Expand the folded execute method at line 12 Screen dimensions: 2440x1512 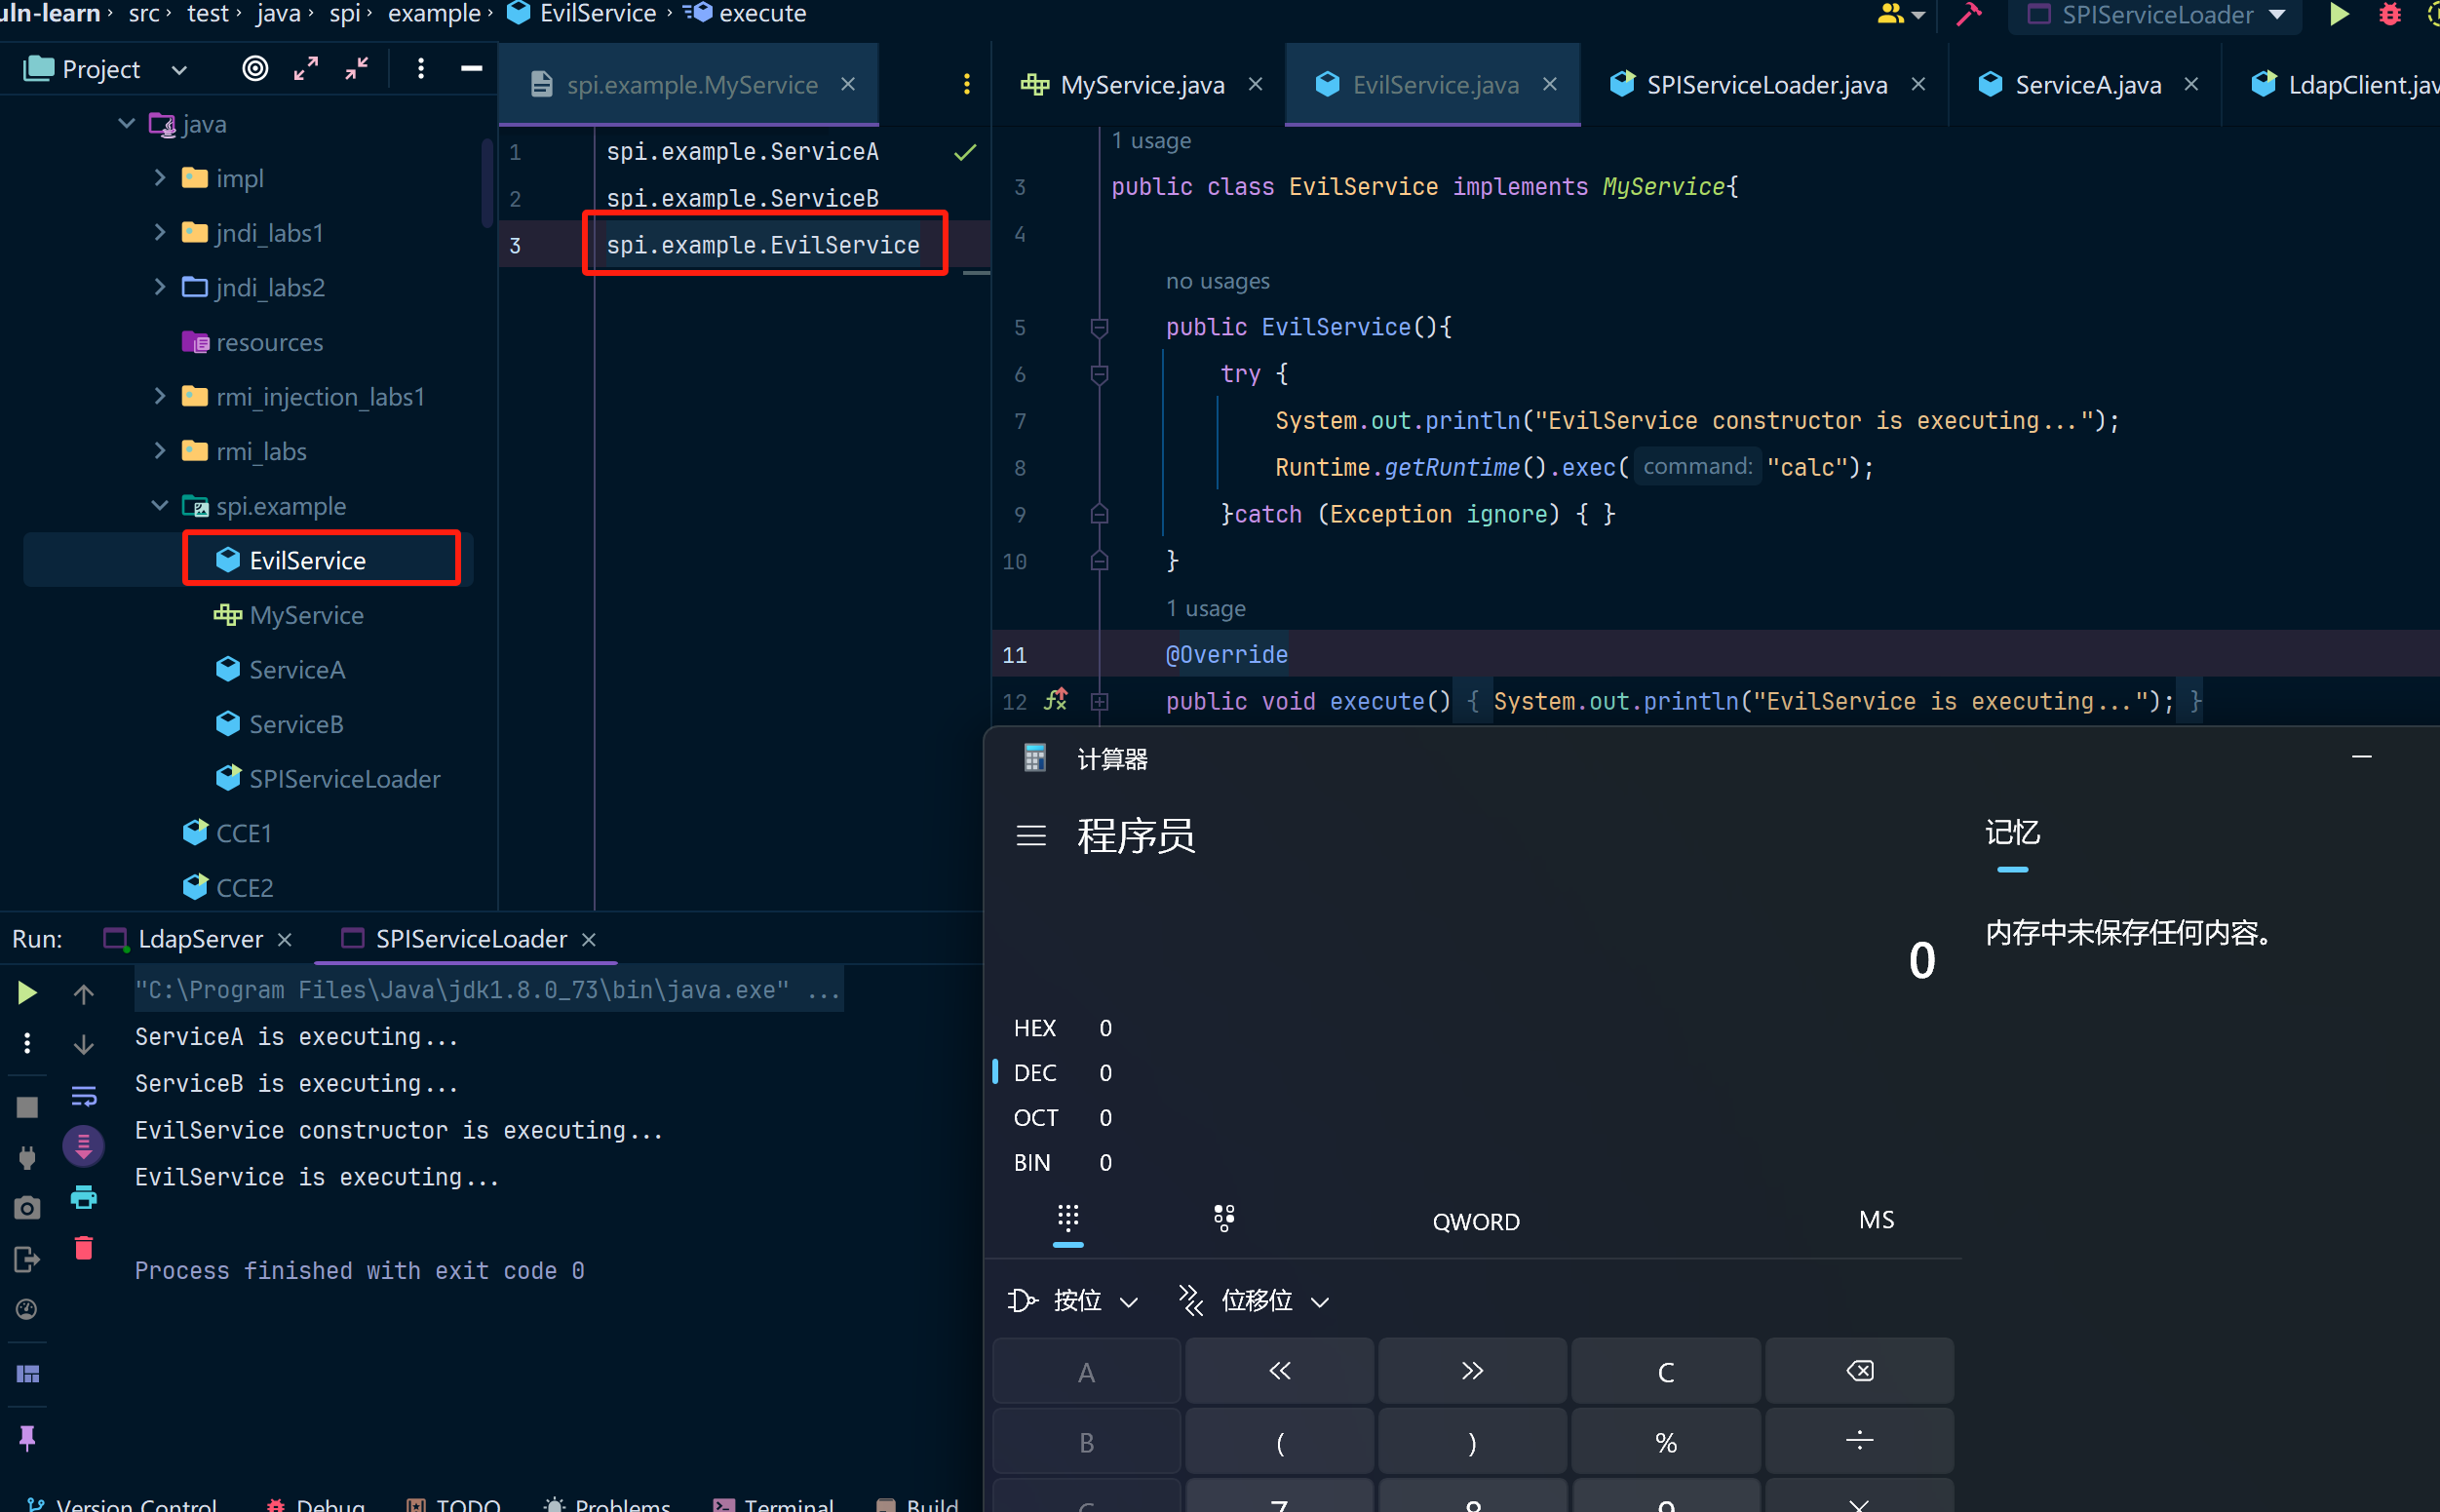coord(1099,701)
